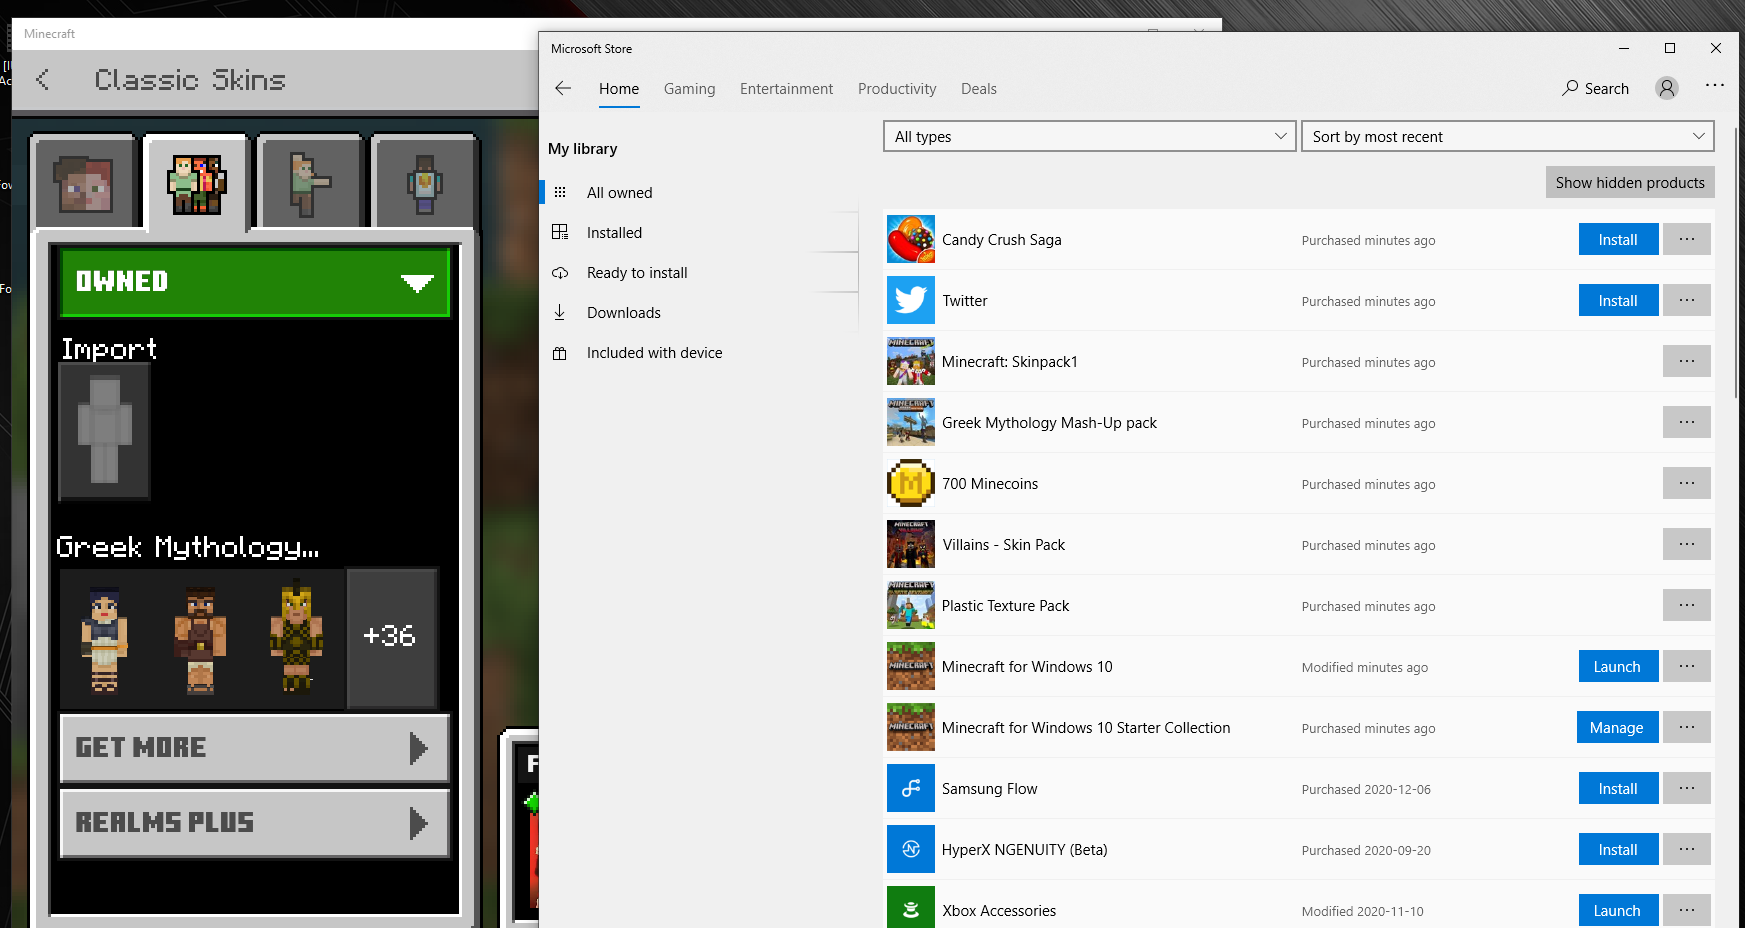Open the Twitter app icon
The image size is (1745, 928).
tap(910, 301)
